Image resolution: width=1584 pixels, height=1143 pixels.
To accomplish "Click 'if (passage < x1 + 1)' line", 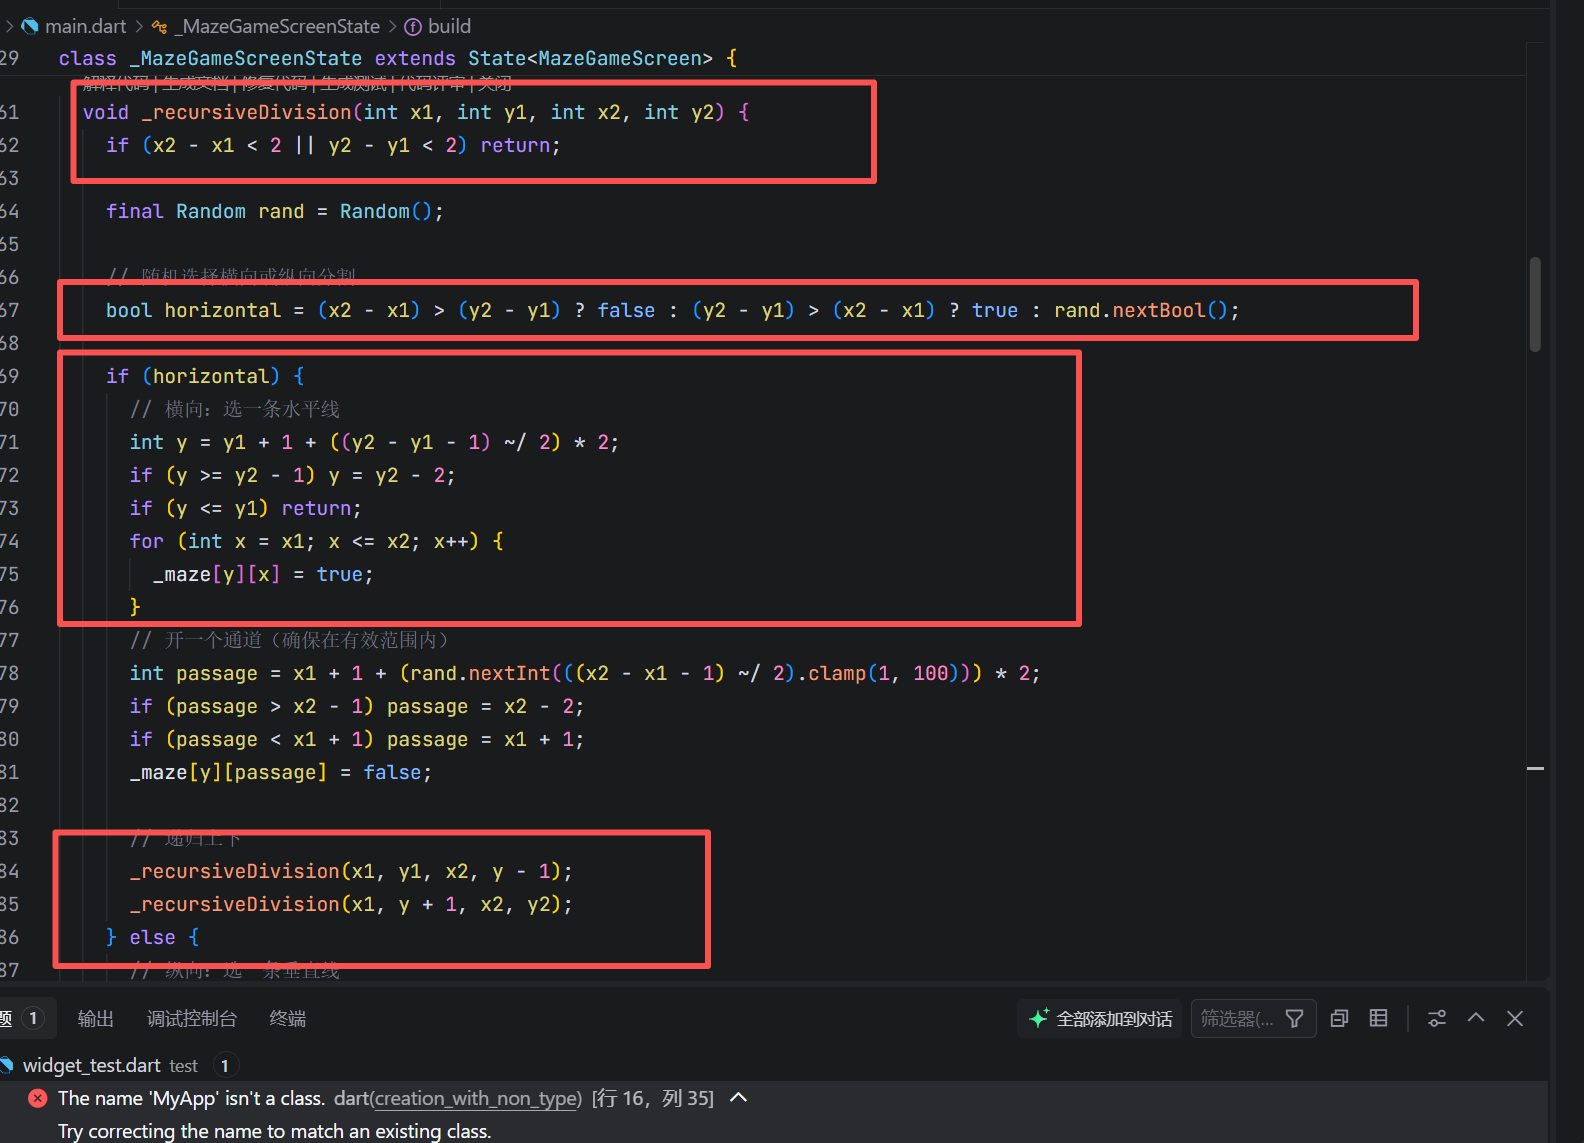I will click(x=357, y=739).
